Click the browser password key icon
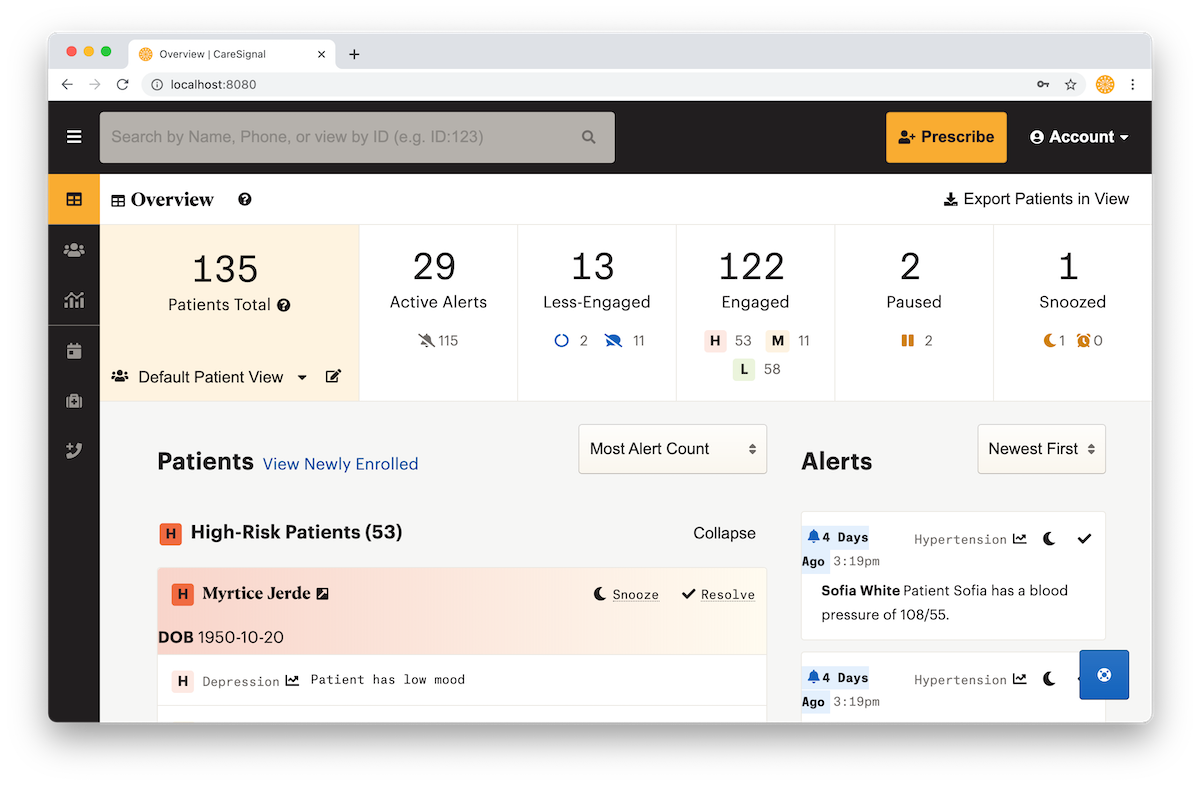 1043,85
